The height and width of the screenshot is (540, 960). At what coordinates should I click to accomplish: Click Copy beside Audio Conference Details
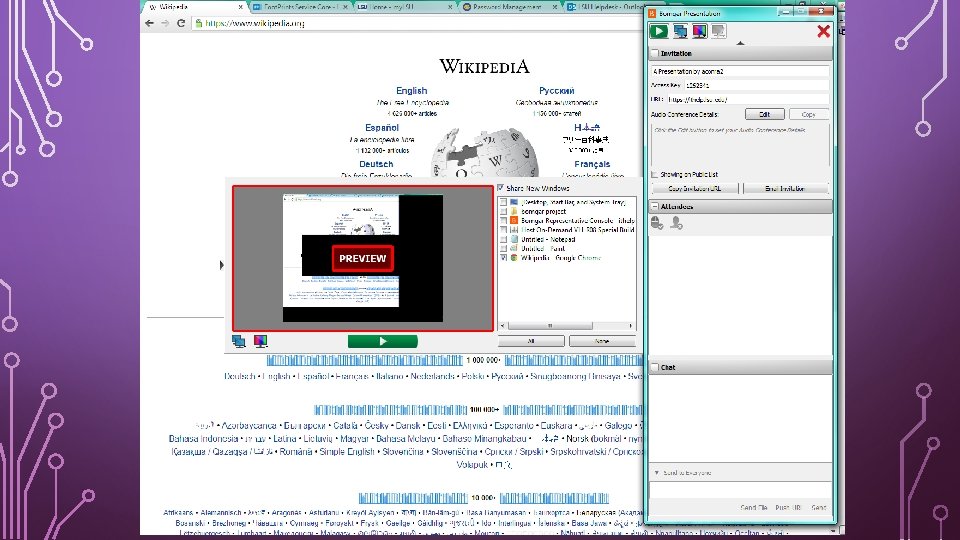(809, 114)
